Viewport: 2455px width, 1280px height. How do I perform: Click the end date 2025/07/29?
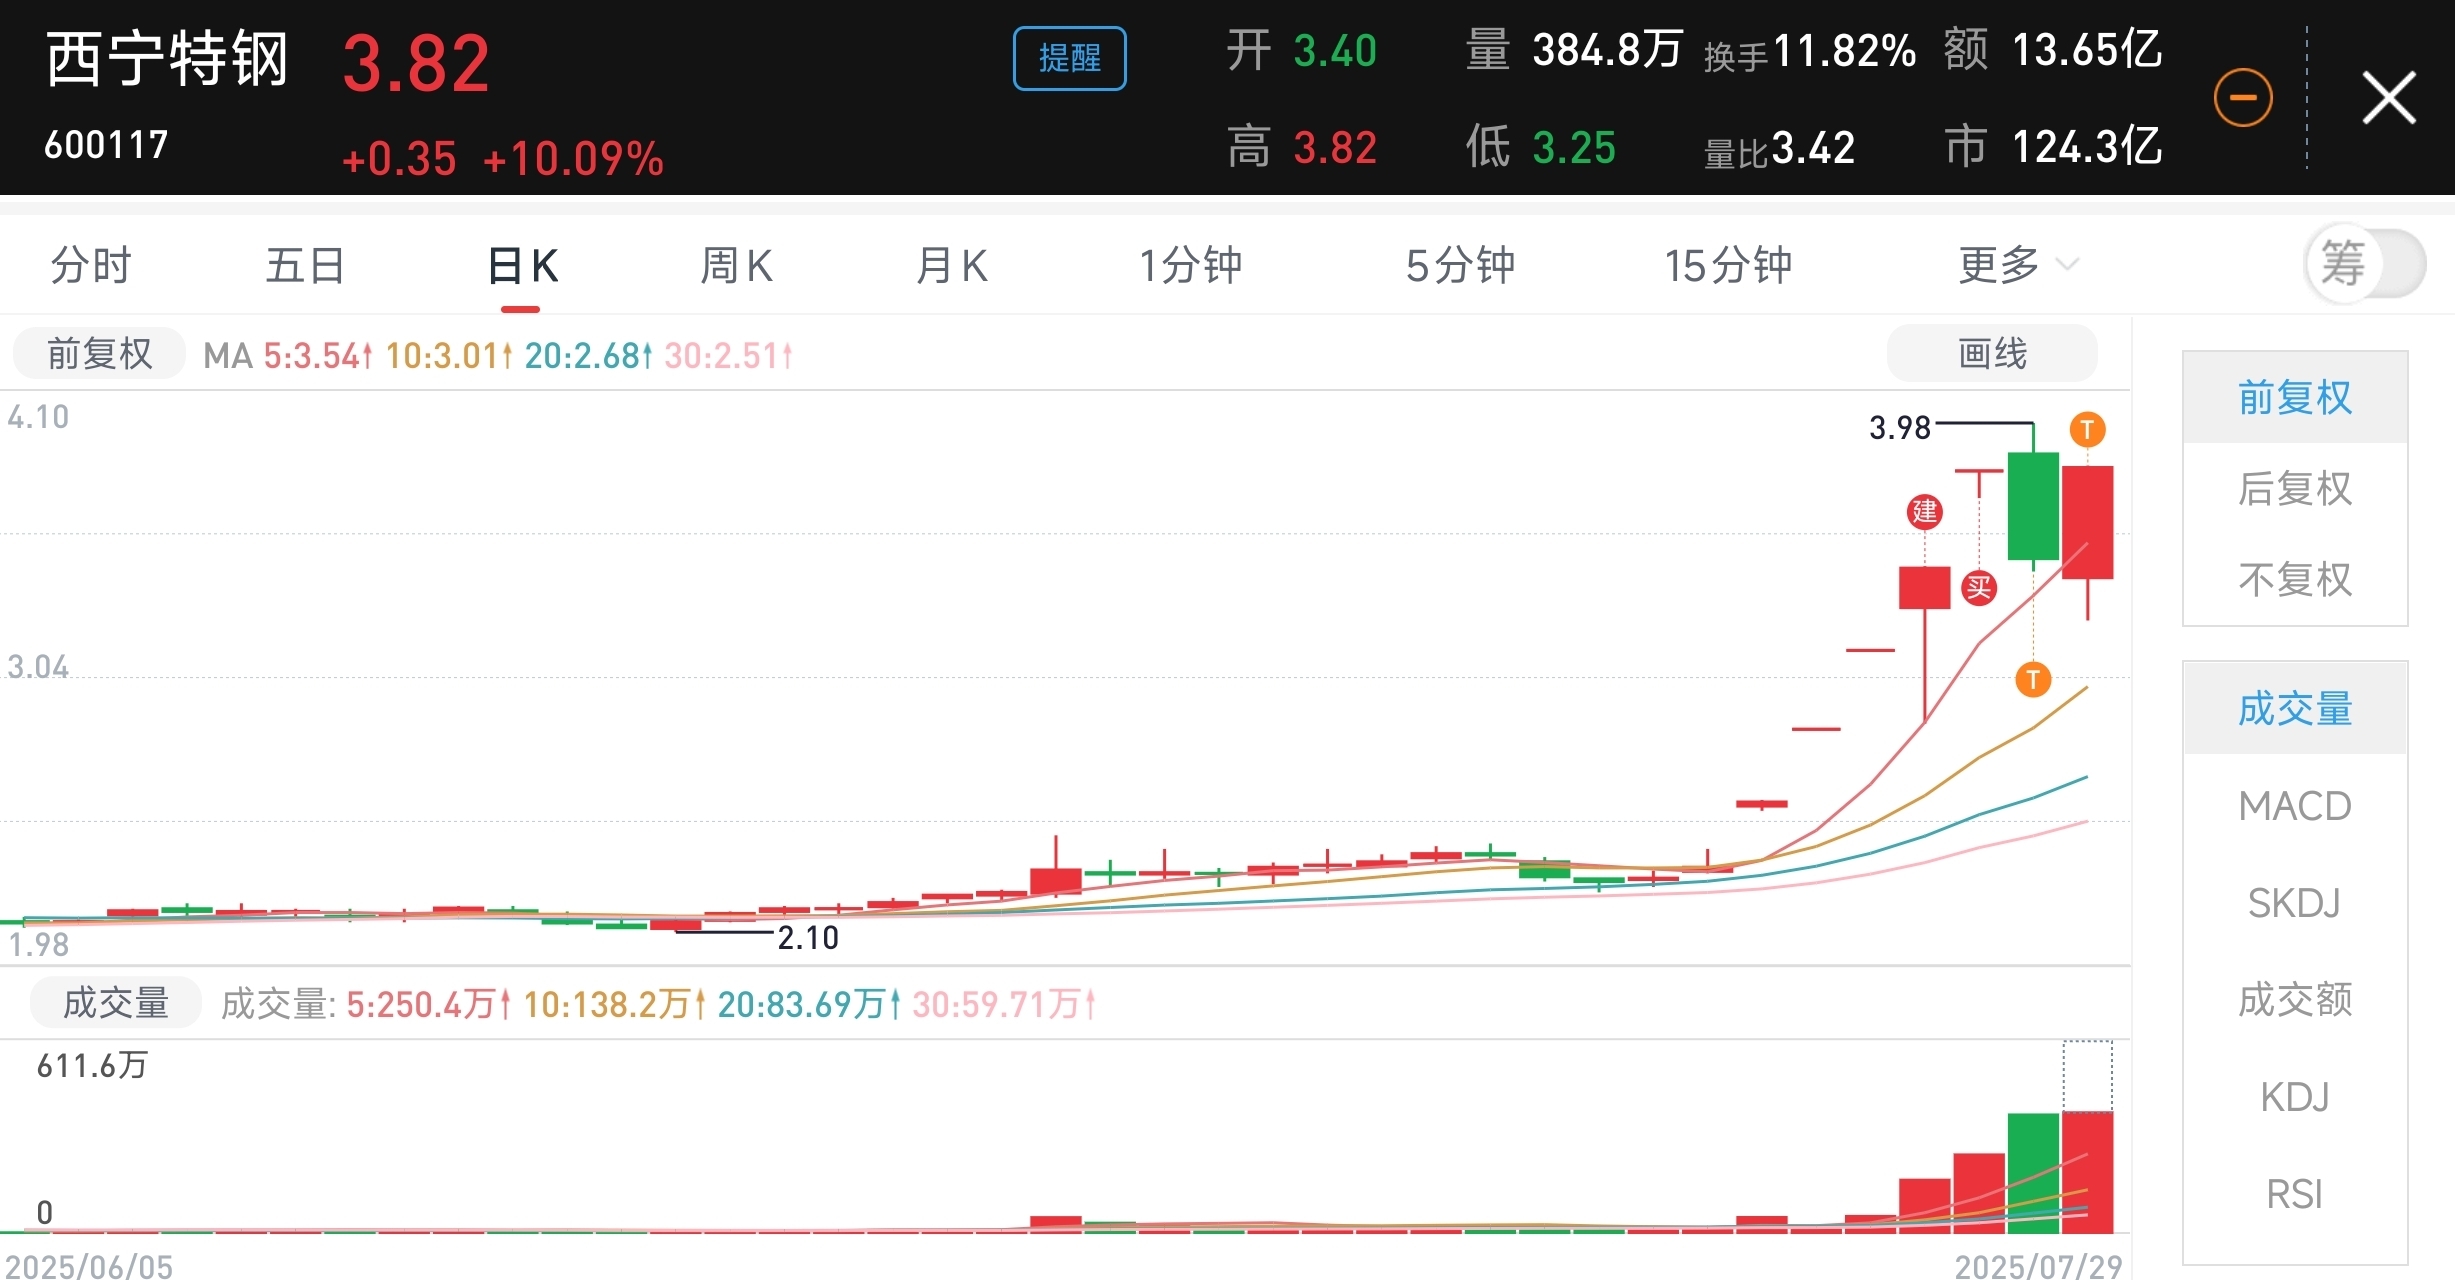coord(2038,1266)
